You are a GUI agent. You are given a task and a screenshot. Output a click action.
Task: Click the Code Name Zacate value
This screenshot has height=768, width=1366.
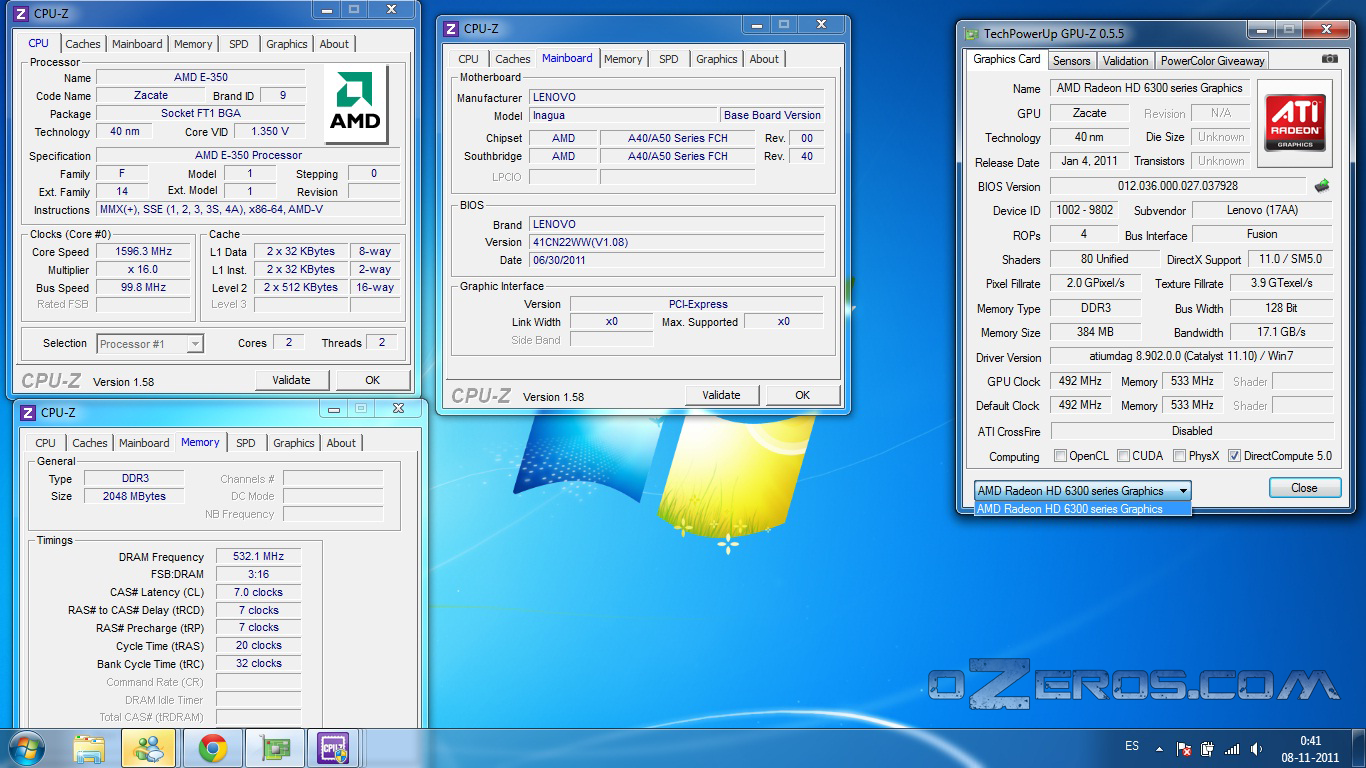tap(151, 96)
